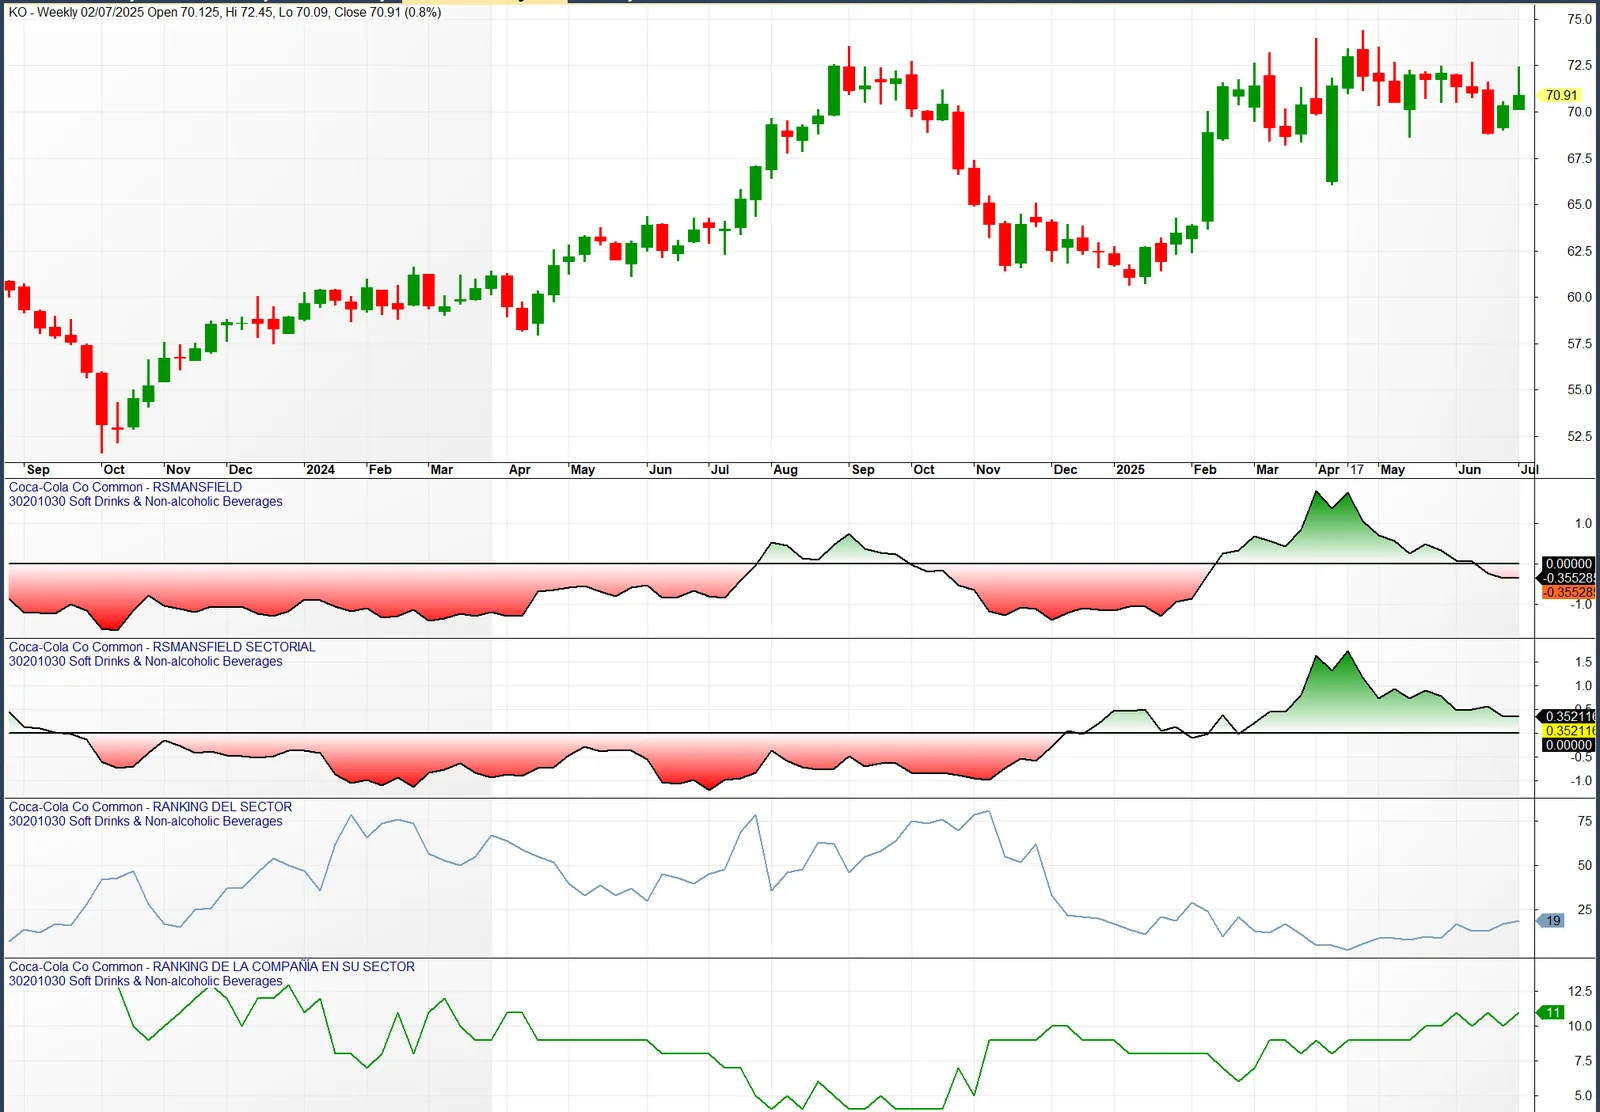Click the yellow 70.91 last price tag
The height and width of the screenshot is (1112, 1600).
[1561, 95]
